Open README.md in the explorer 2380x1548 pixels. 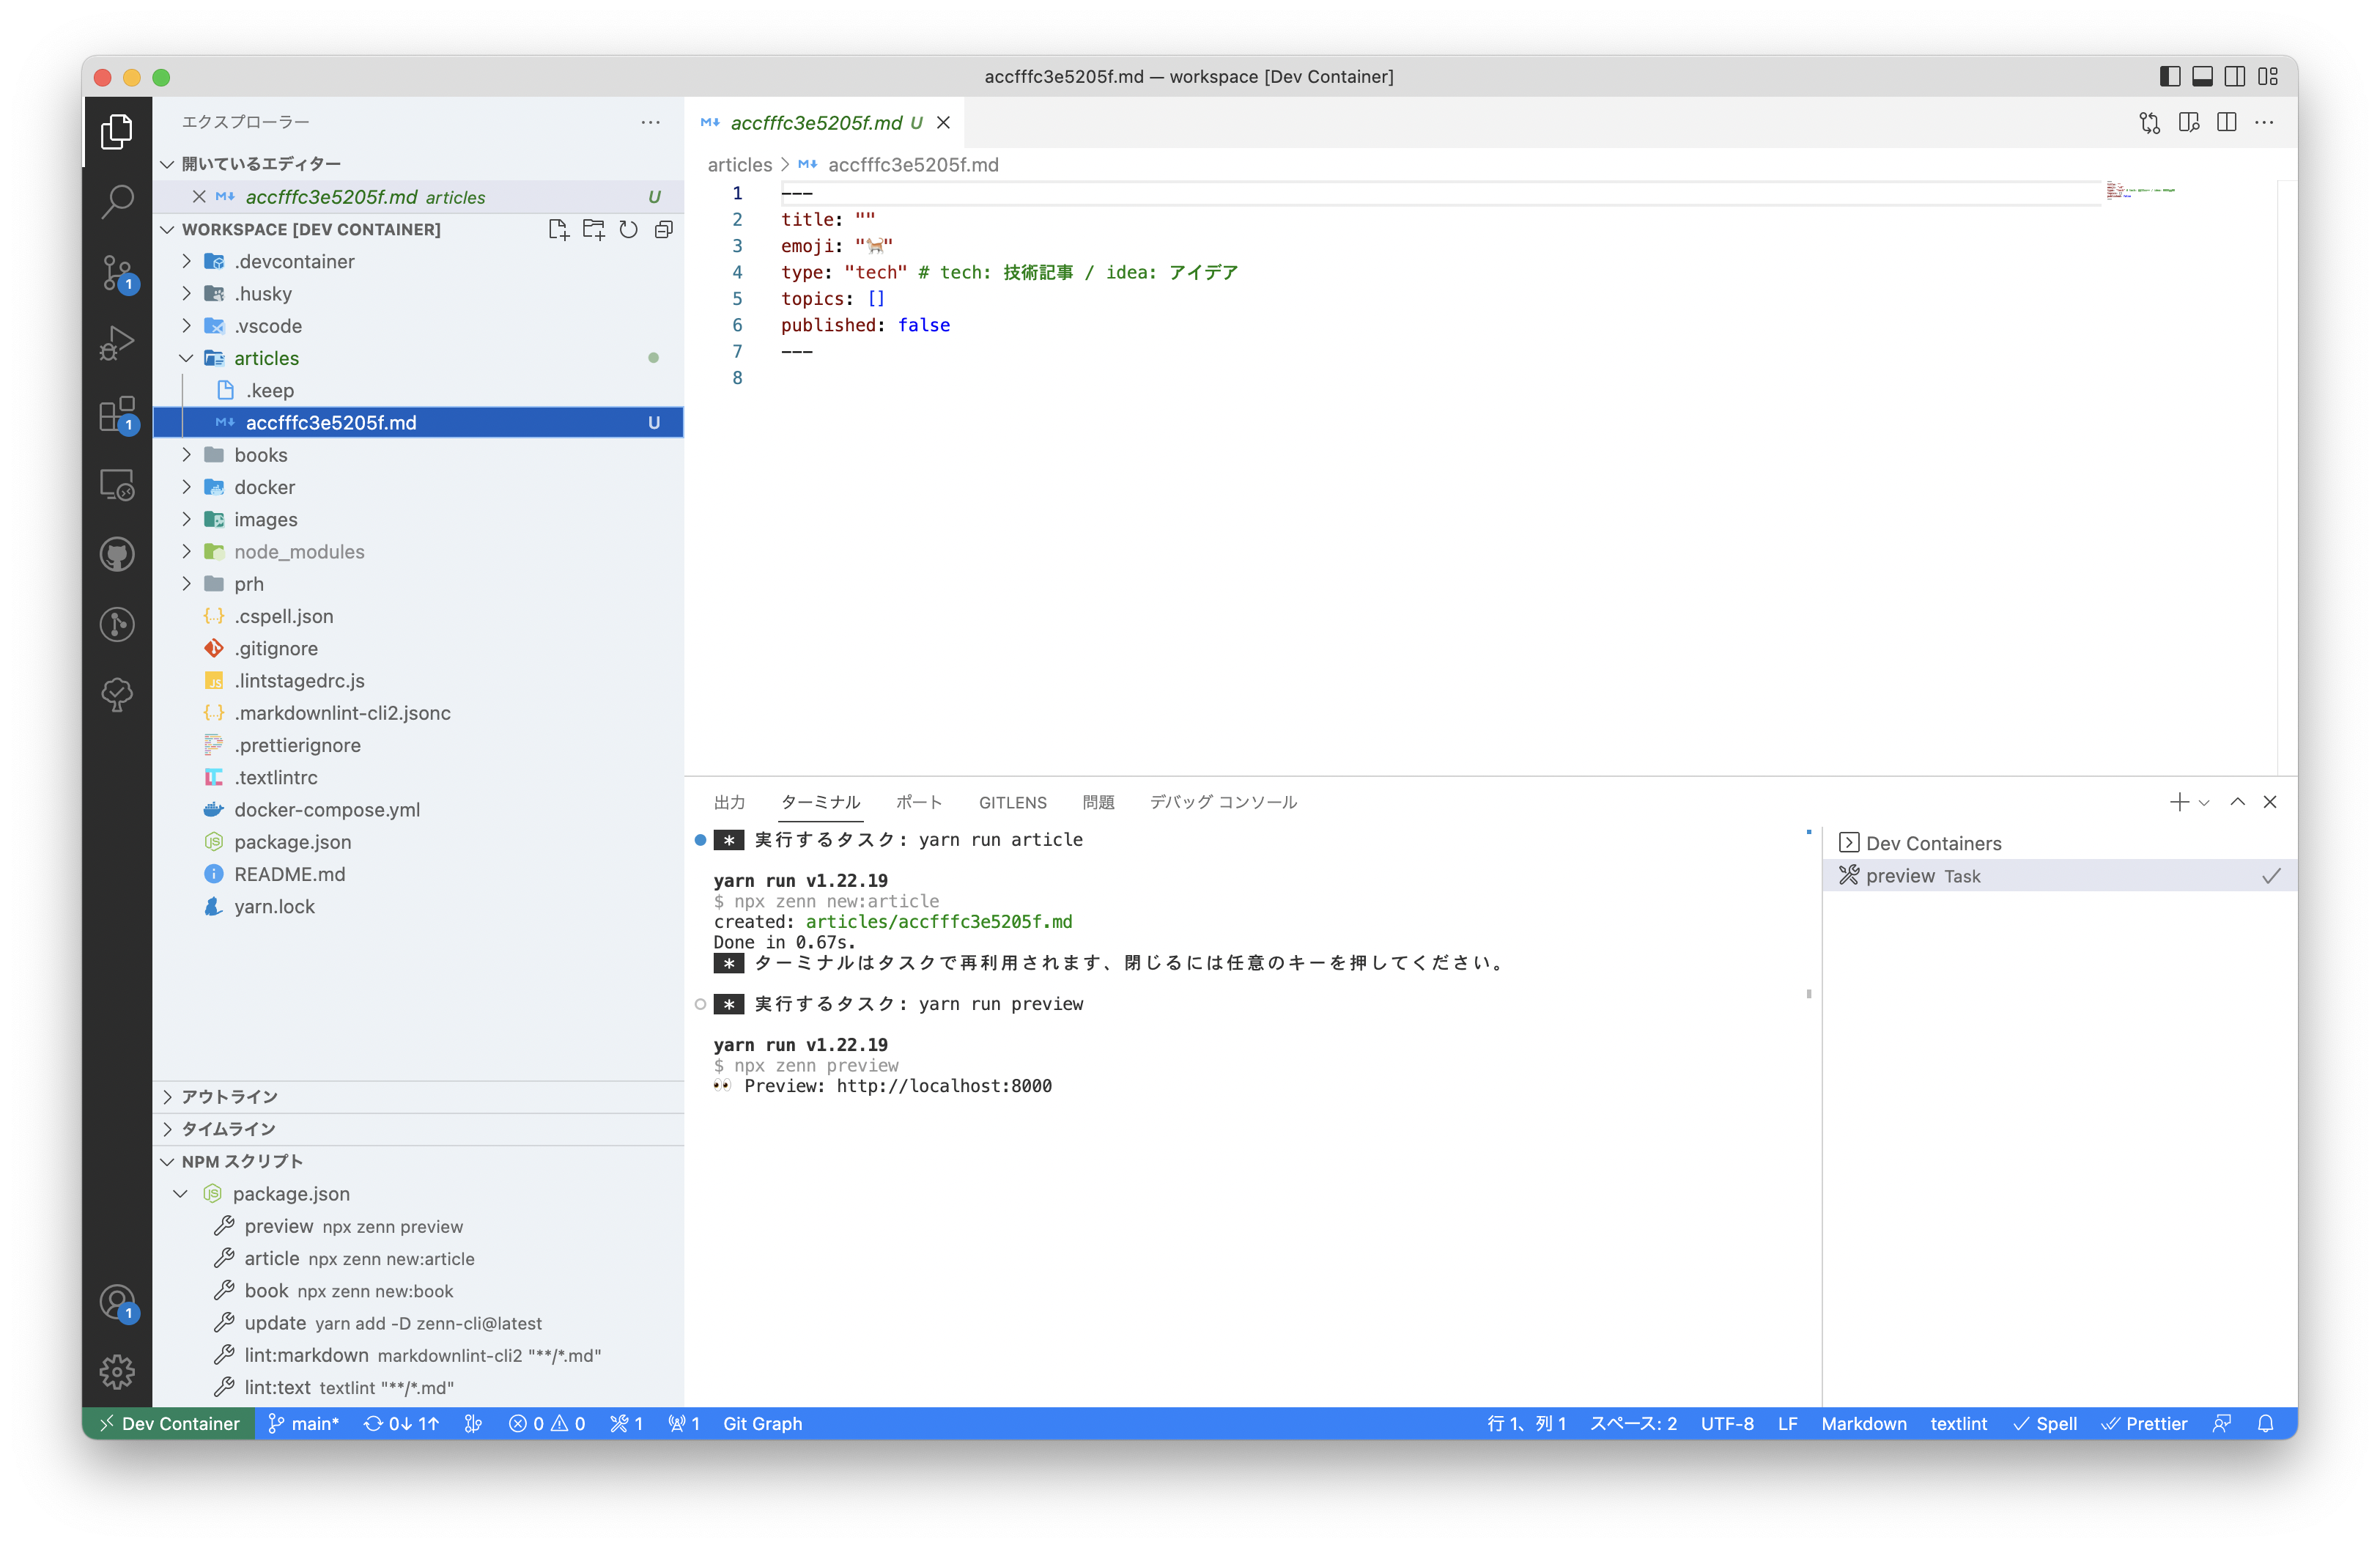(417, 874)
